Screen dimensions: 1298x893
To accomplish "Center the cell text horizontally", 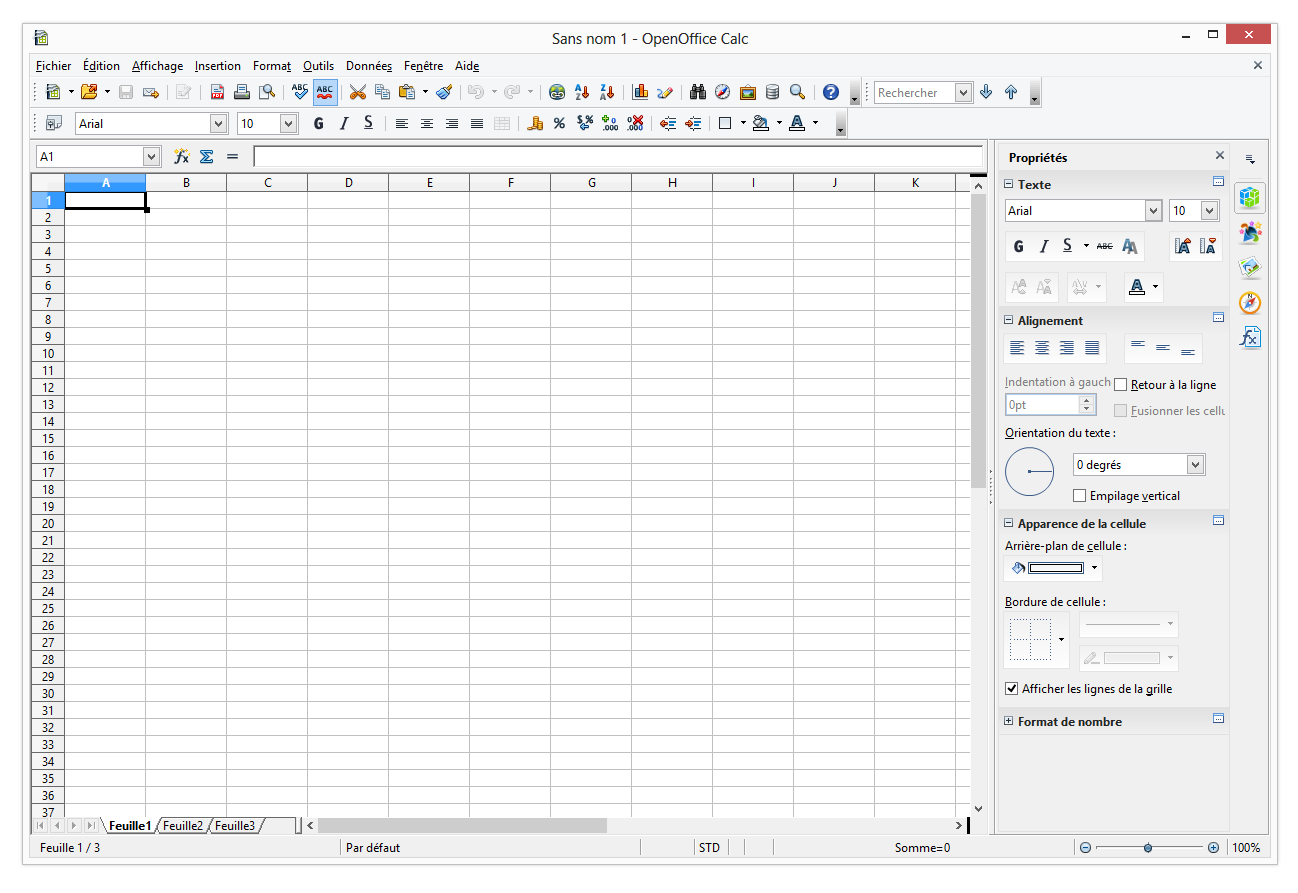I will (427, 123).
